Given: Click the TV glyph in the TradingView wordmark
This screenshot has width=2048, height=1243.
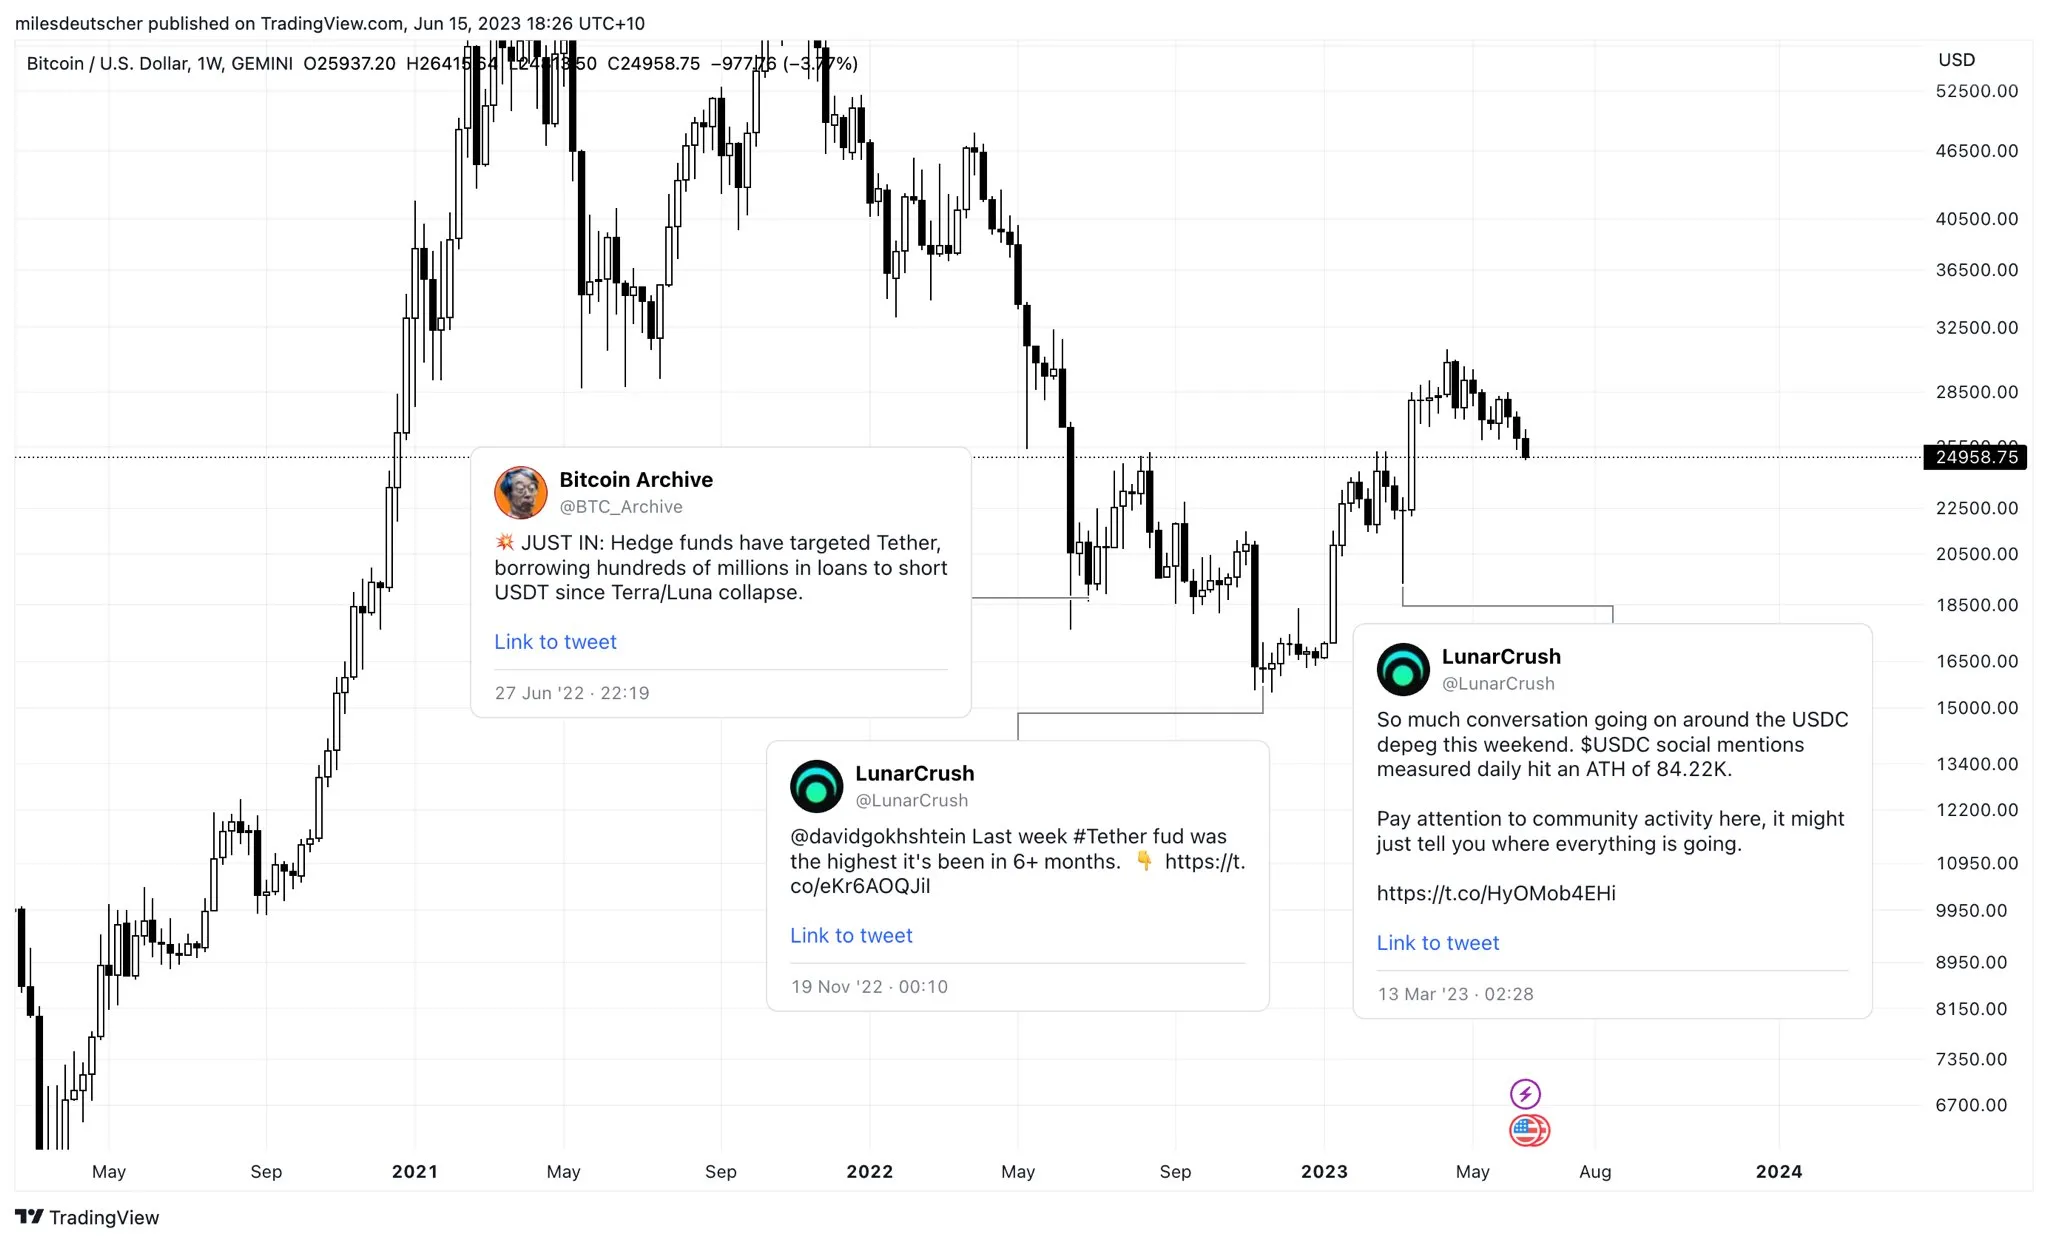Looking at the screenshot, I should pos(30,1218).
